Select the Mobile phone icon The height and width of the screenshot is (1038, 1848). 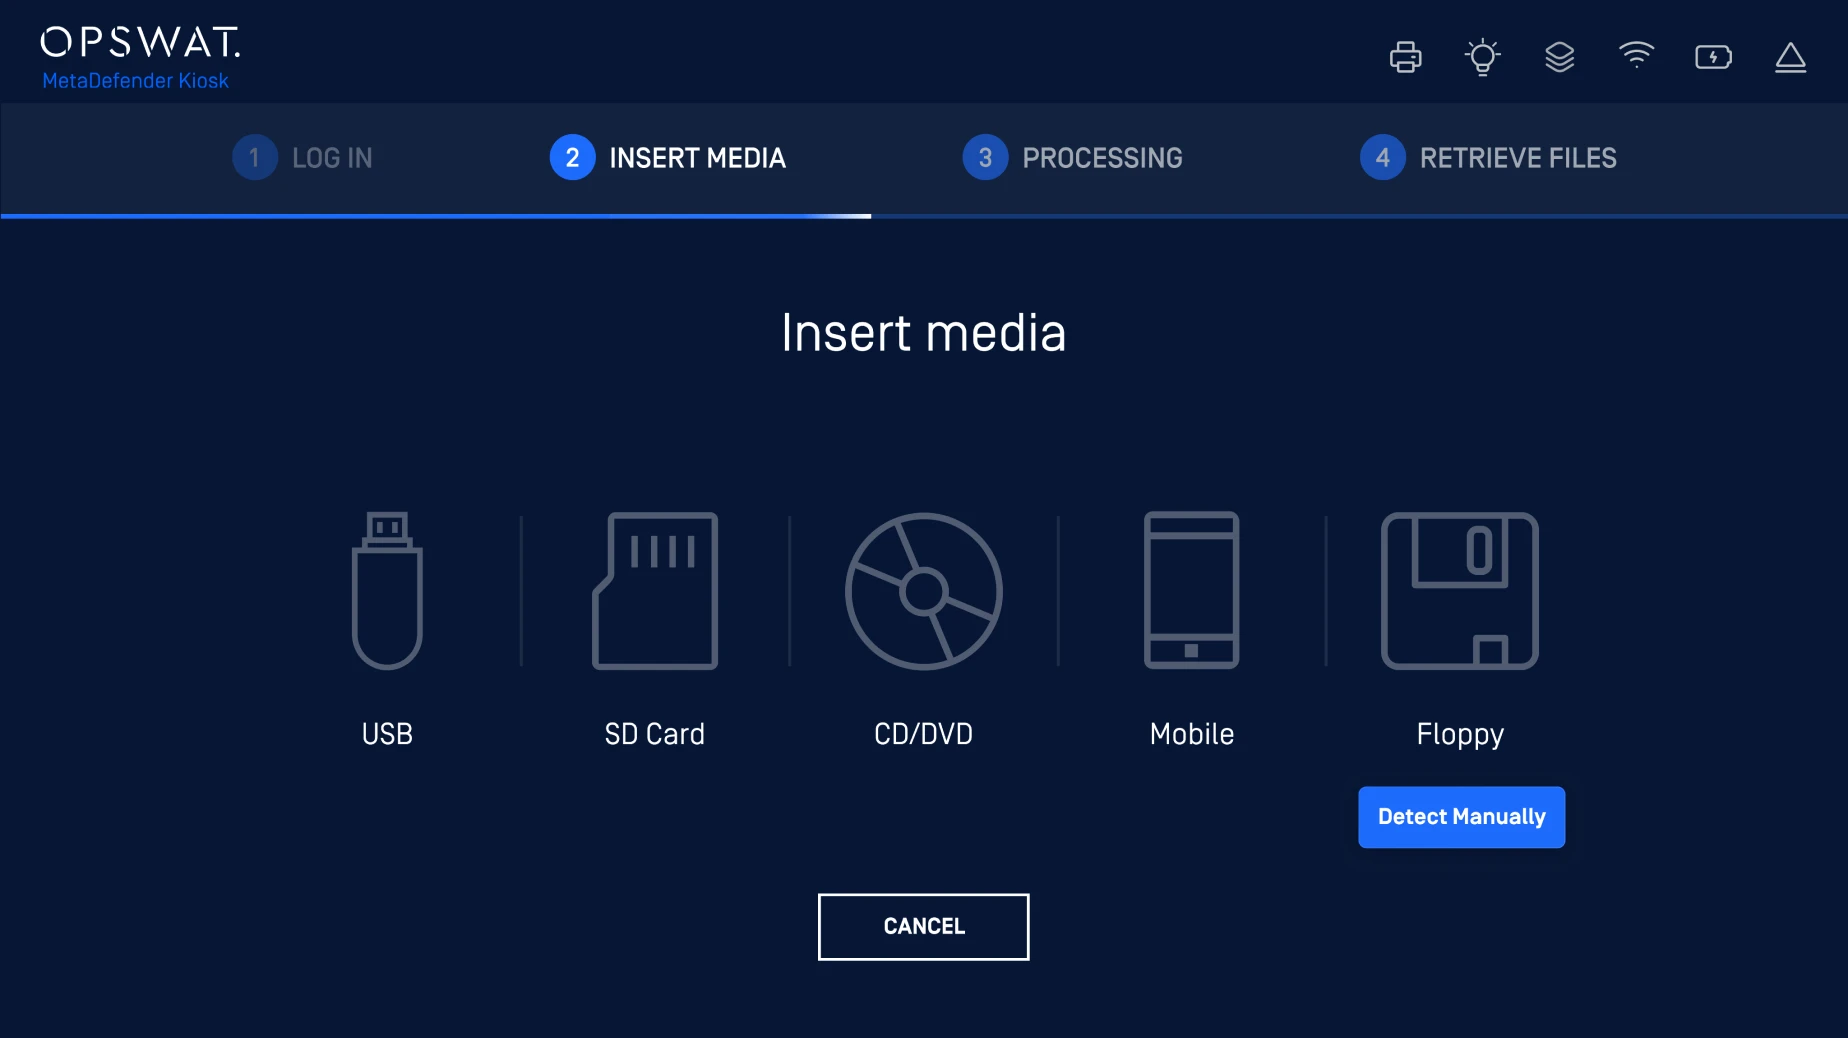(1191, 590)
